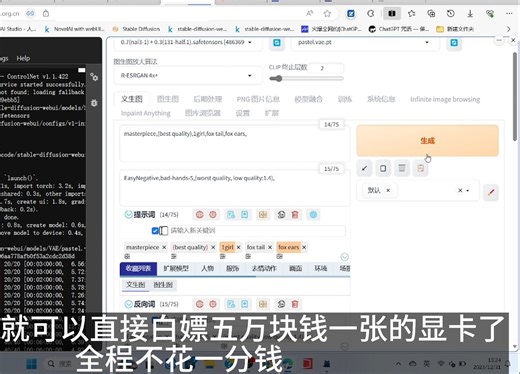Image resolution: width=520 pixels, height=374 pixels.
Task: Click the square icon below the Generate button
Action: 383,168
